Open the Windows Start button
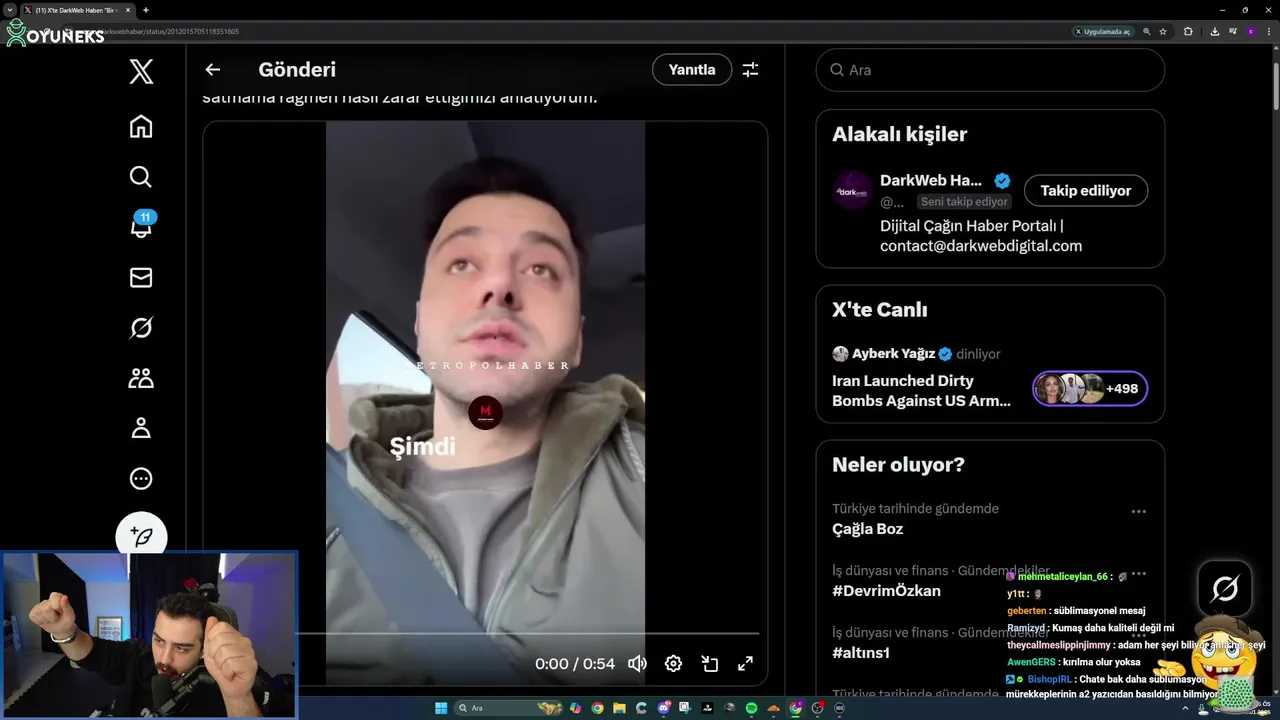1280x720 pixels. click(x=441, y=708)
